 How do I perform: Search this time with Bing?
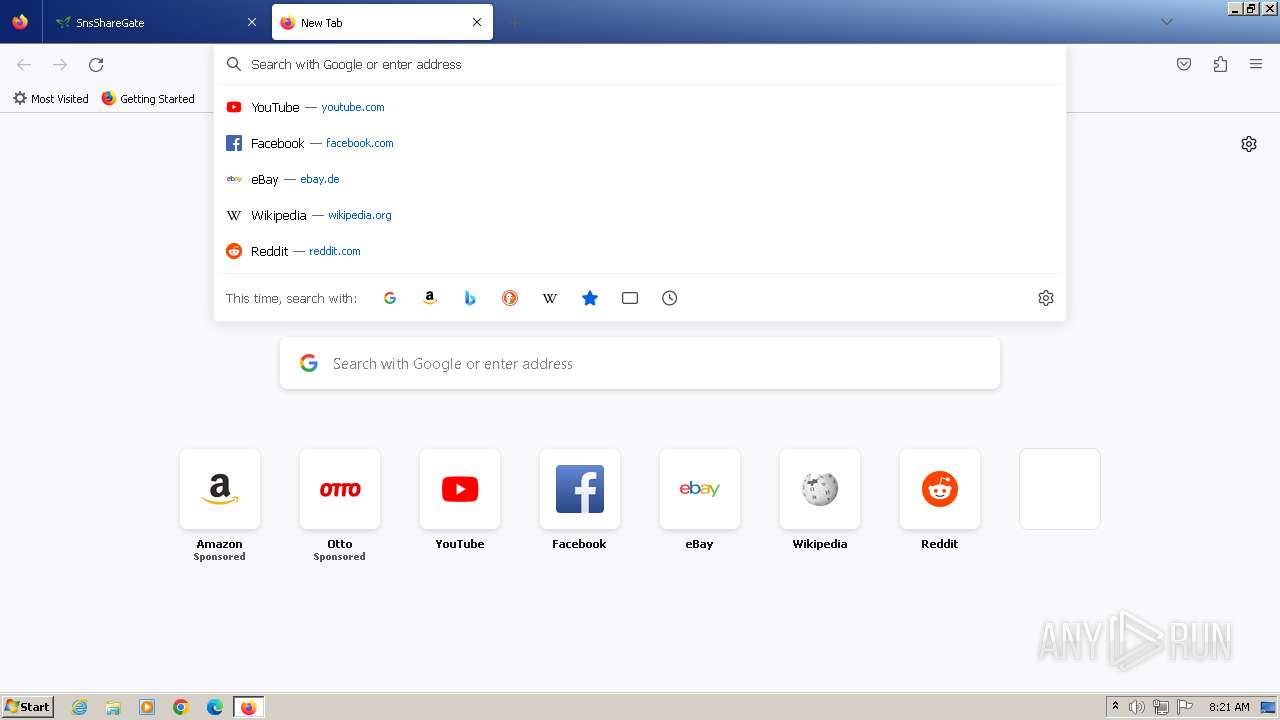click(x=470, y=298)
